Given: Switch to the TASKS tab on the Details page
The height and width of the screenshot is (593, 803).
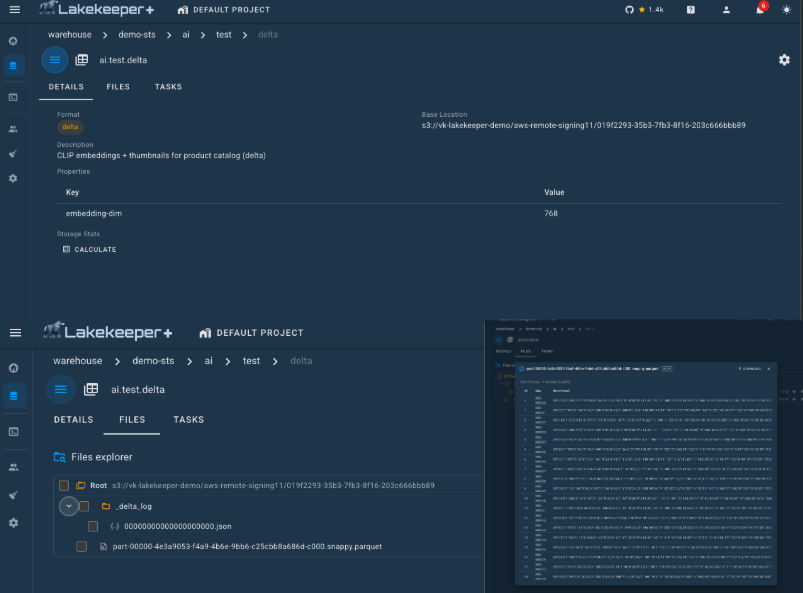Looking at the screenshot, I should (x=168, y=87).
